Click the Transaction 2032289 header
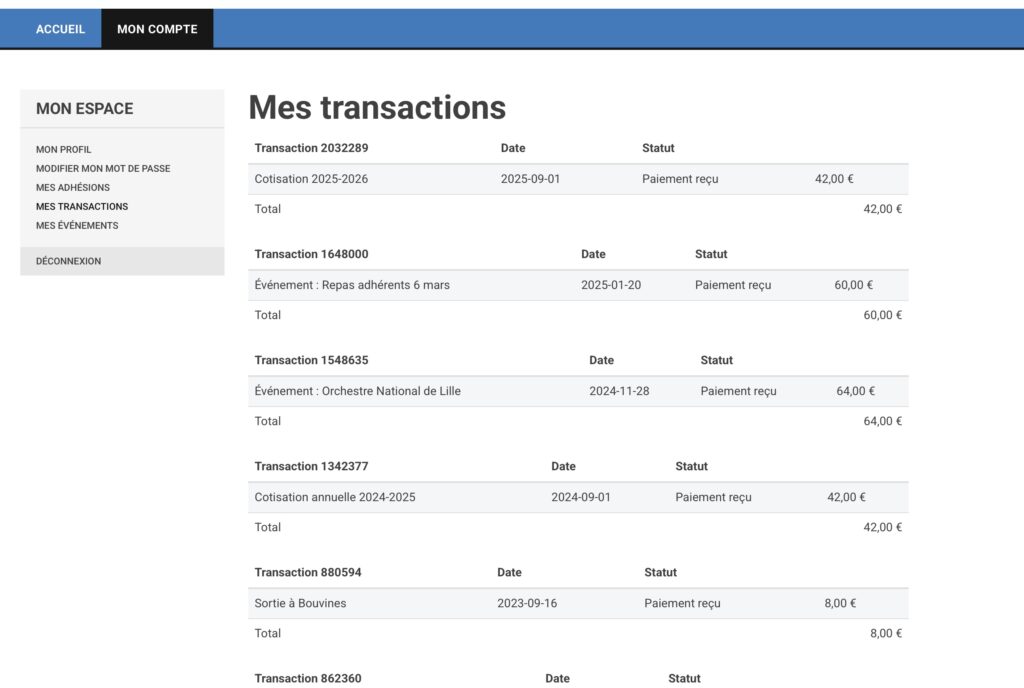This screenshot has height=688, width=1024. pyautogui.click(x=312, y=148)
